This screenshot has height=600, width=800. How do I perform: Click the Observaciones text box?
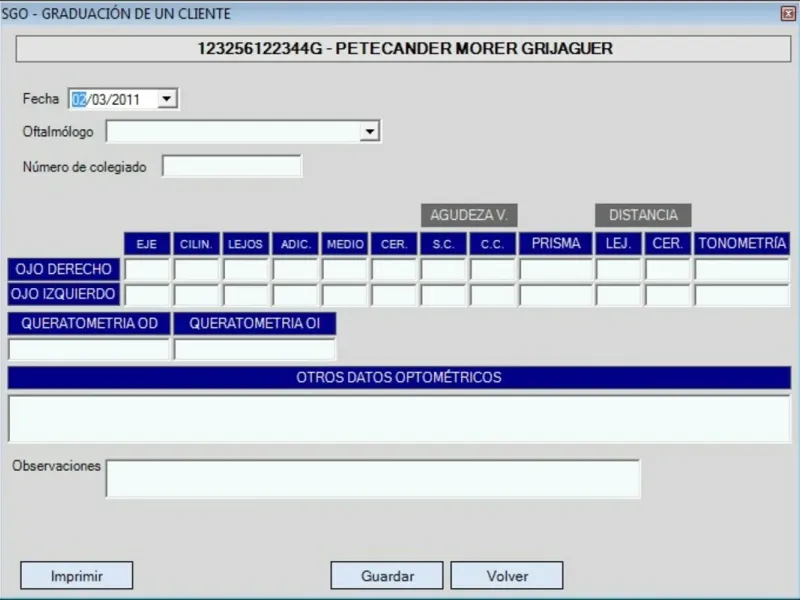click(x=373, y=479)
